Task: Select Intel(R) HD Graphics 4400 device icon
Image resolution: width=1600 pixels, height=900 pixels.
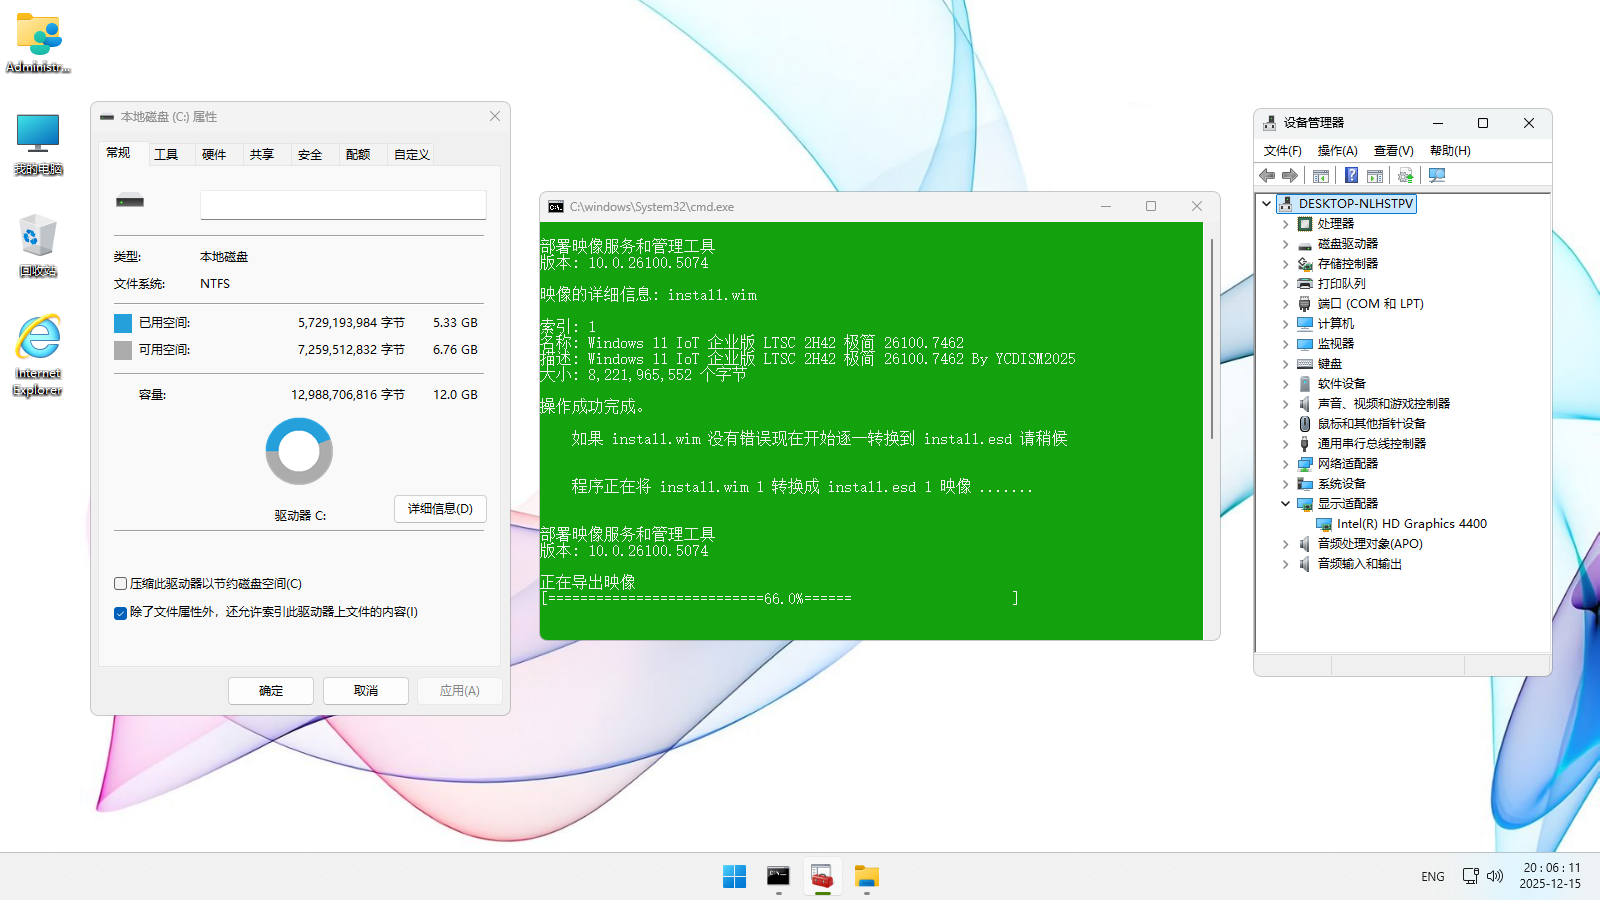Action: 1324,524
